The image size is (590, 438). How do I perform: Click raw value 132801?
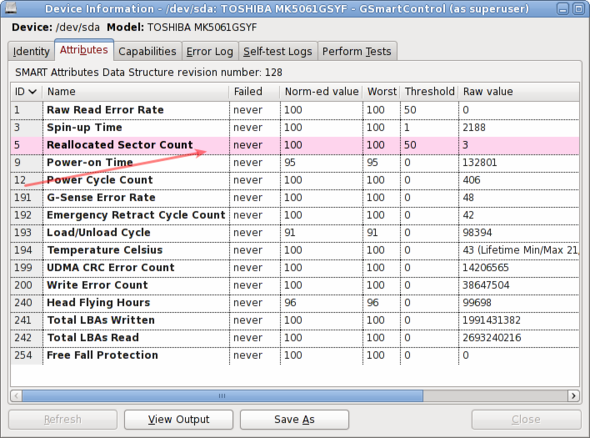480,163
